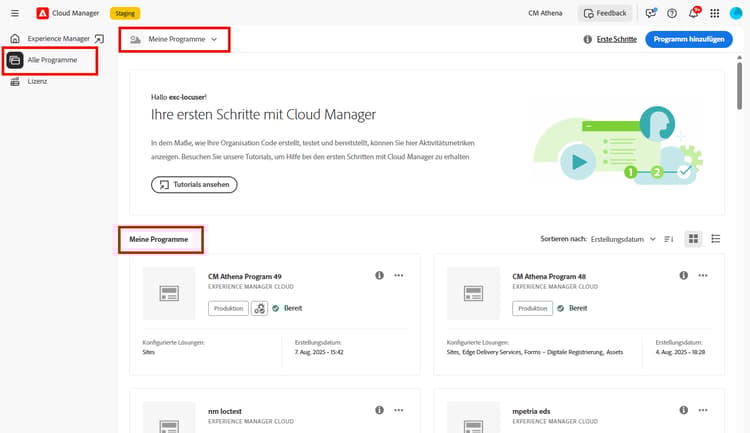Click Tutorials ansehen button
This screenshot has height=433, width=750.
[x=194, y=185]
